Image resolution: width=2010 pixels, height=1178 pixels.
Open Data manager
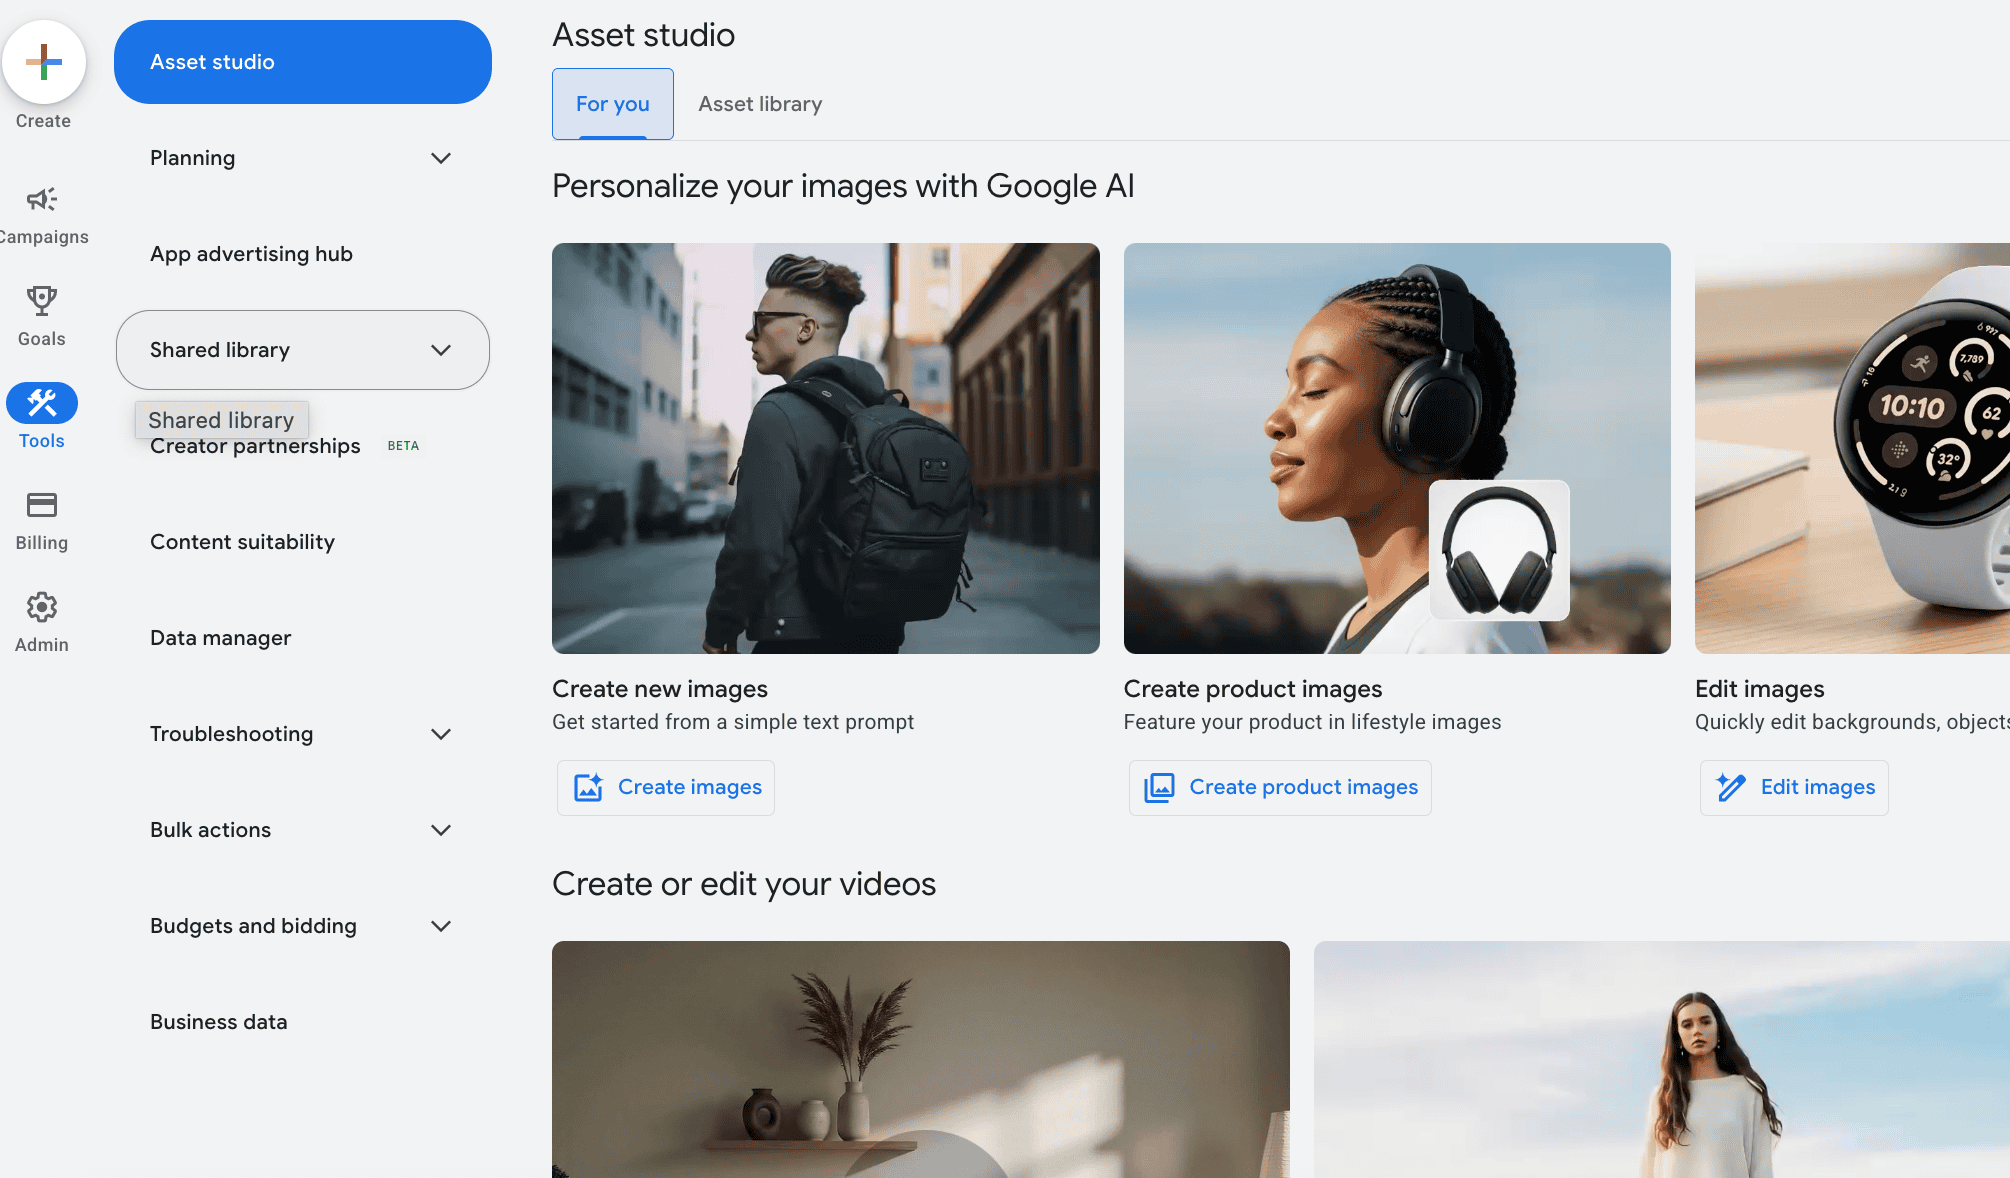tap(220, 638)
